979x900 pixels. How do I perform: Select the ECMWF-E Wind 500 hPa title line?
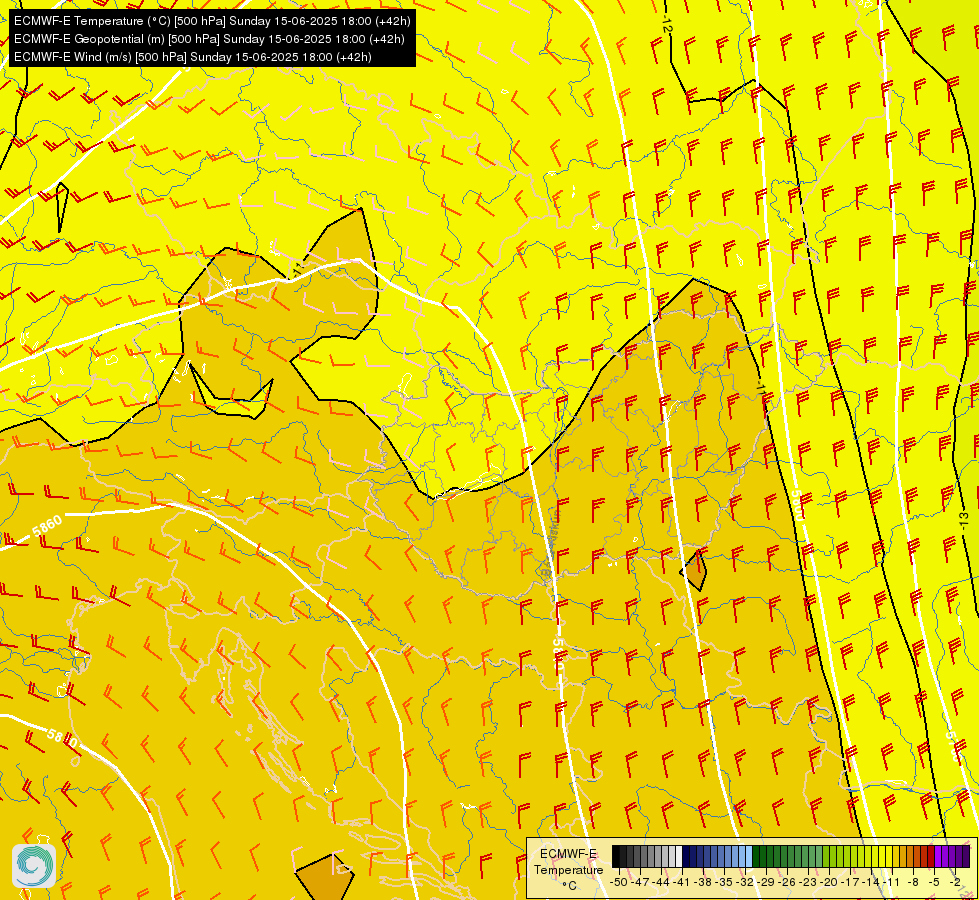(193, 57)
